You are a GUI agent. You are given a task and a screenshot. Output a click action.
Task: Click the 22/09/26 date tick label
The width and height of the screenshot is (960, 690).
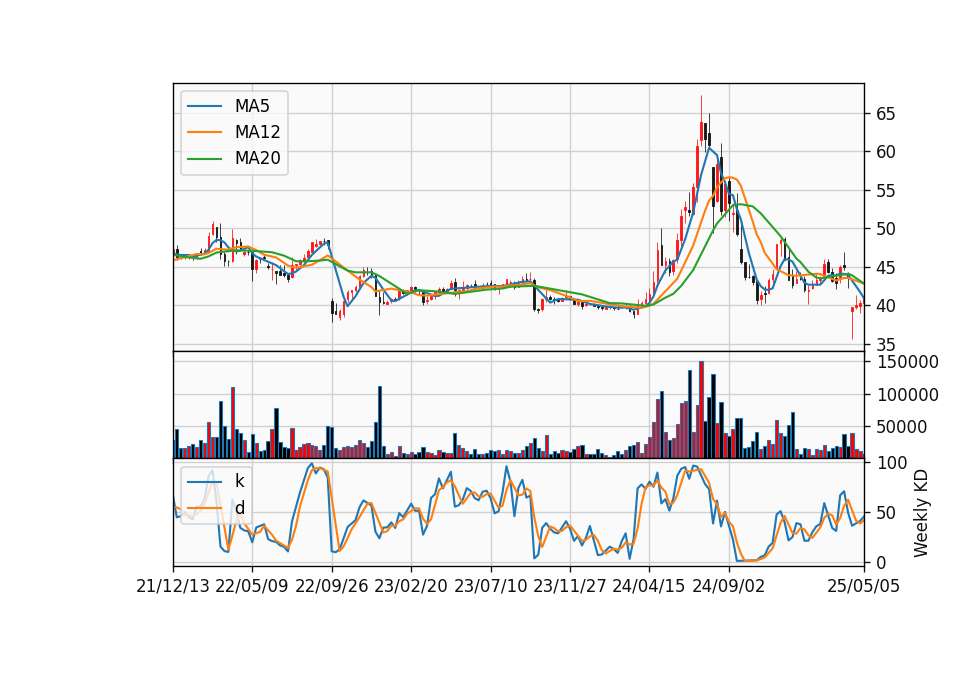332,587
